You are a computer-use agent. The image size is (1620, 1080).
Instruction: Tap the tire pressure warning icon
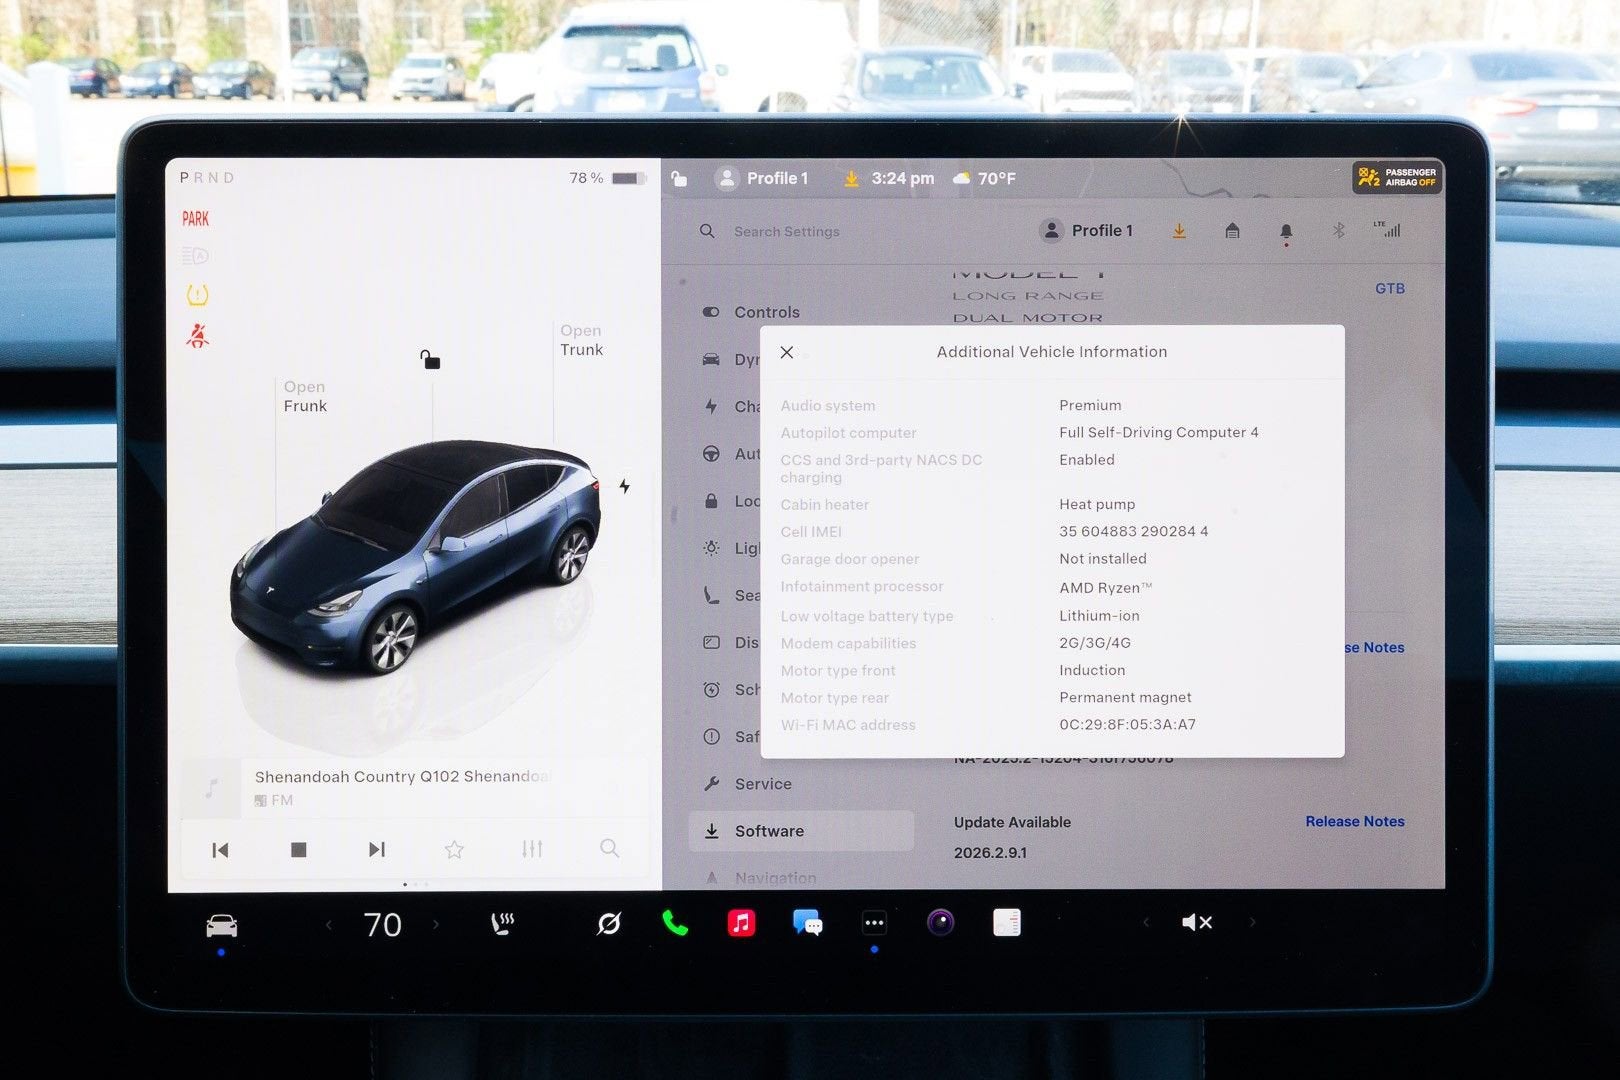pyautogui.click(x=197, y=295)
